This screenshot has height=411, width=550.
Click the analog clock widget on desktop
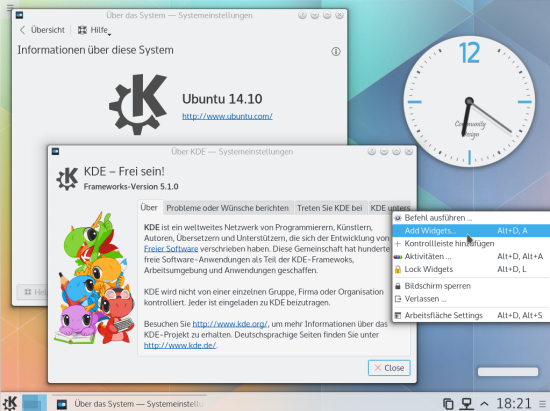pos(469,101)
